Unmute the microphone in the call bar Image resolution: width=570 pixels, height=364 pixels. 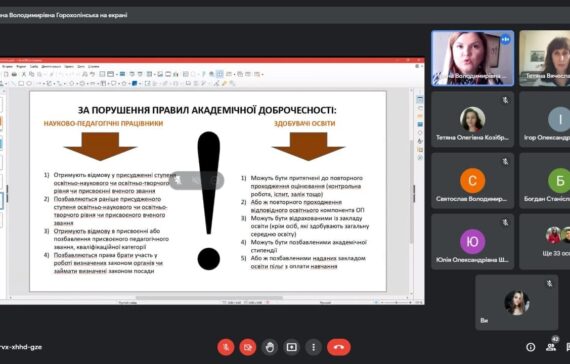click(x=226, y=347)
